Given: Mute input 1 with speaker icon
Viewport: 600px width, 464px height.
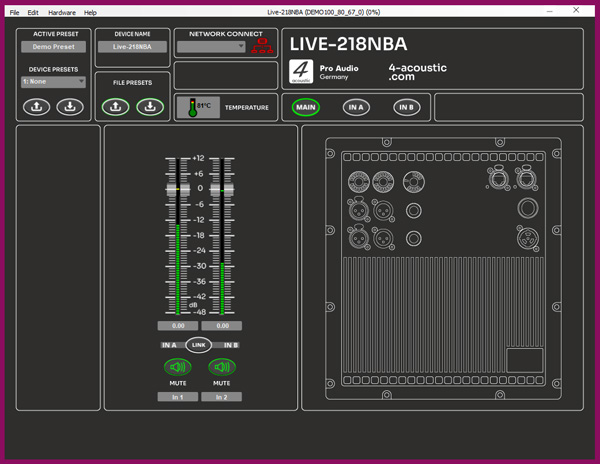Looking at the screenshot, I should 178,367.
